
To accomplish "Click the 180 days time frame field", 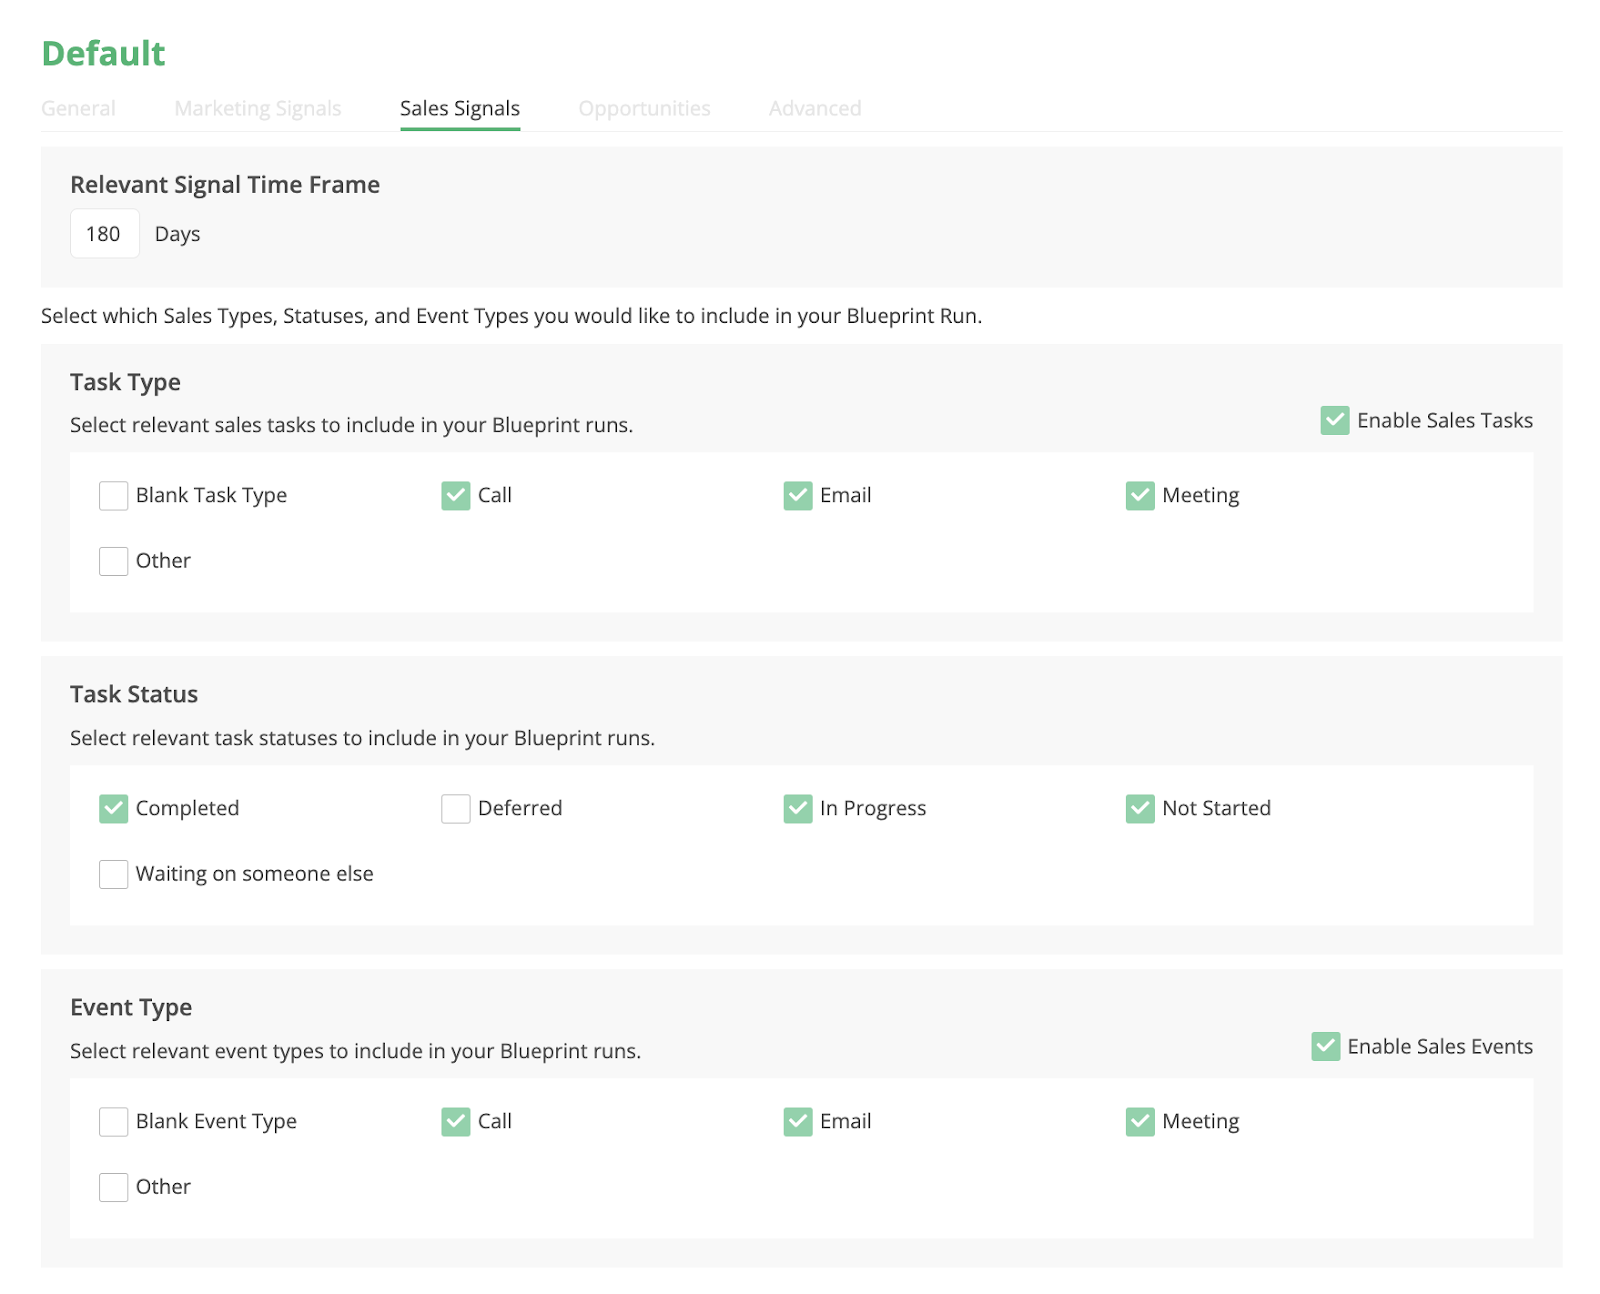I will coord(104,234).
